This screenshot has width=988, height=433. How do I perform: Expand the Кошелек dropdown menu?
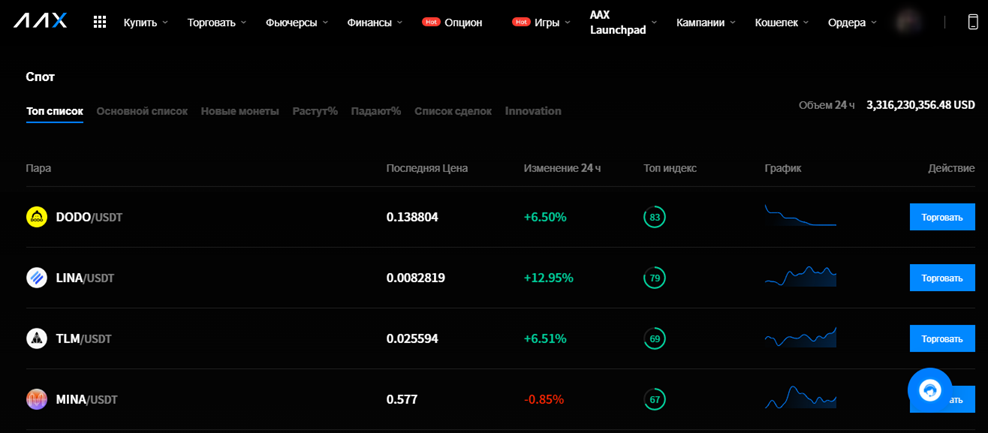pyautogui.click(x=781, y=23)
